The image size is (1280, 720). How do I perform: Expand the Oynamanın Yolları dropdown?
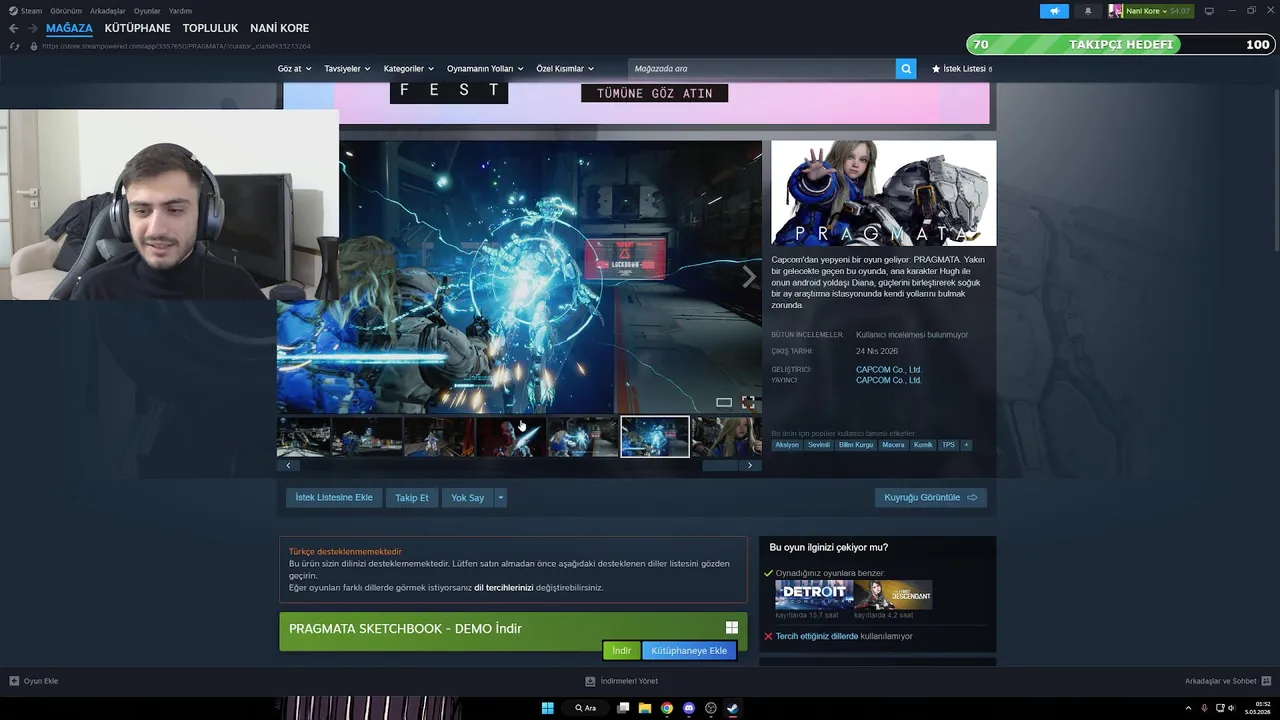(485, 69)
